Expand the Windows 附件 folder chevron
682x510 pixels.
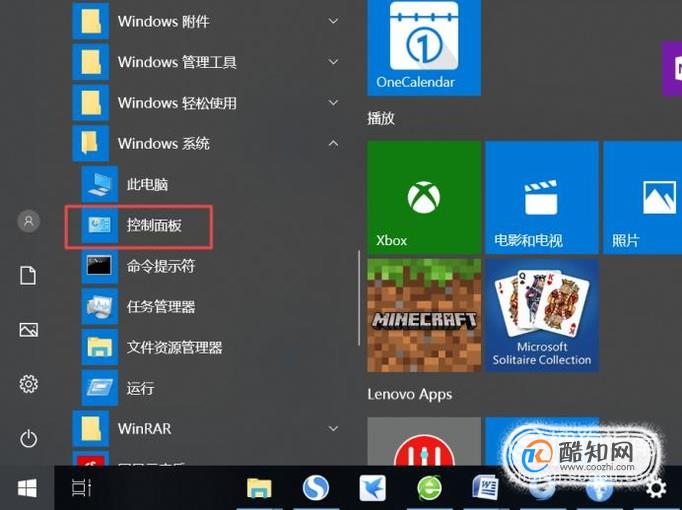click(x=333, y=21)
